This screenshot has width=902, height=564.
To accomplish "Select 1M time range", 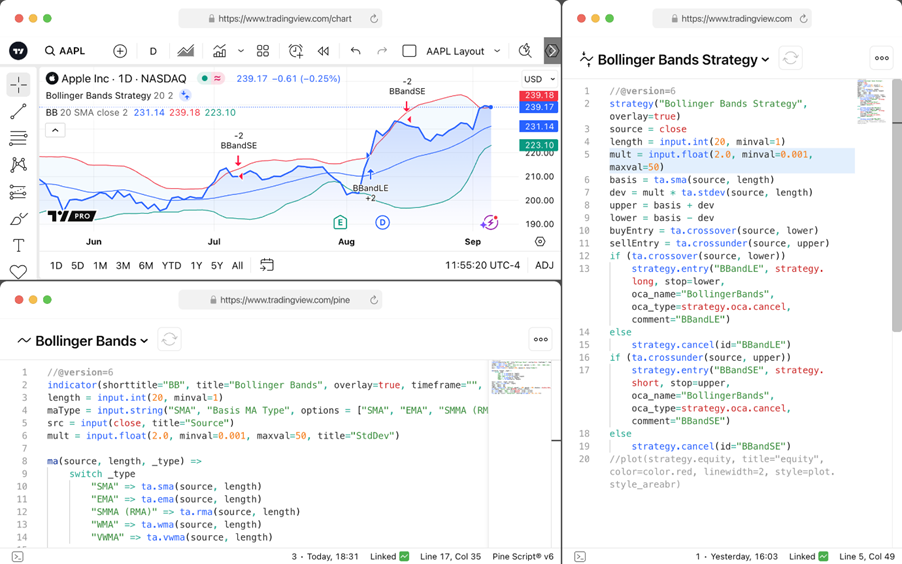I will 100,265.
